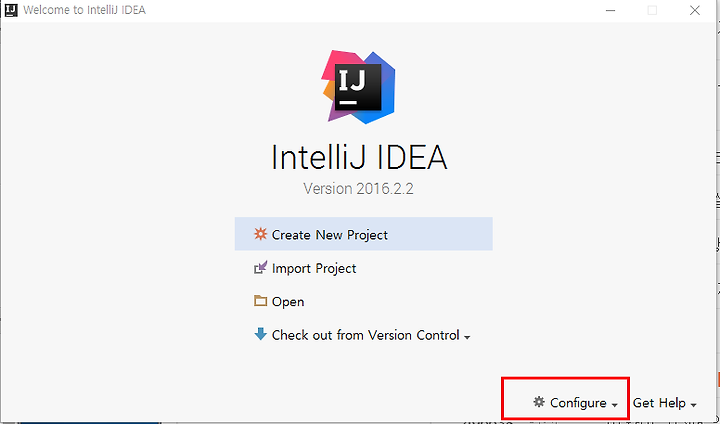Choose the Import Project label
This screenshot has height=424, width=720.
point(314,268)
